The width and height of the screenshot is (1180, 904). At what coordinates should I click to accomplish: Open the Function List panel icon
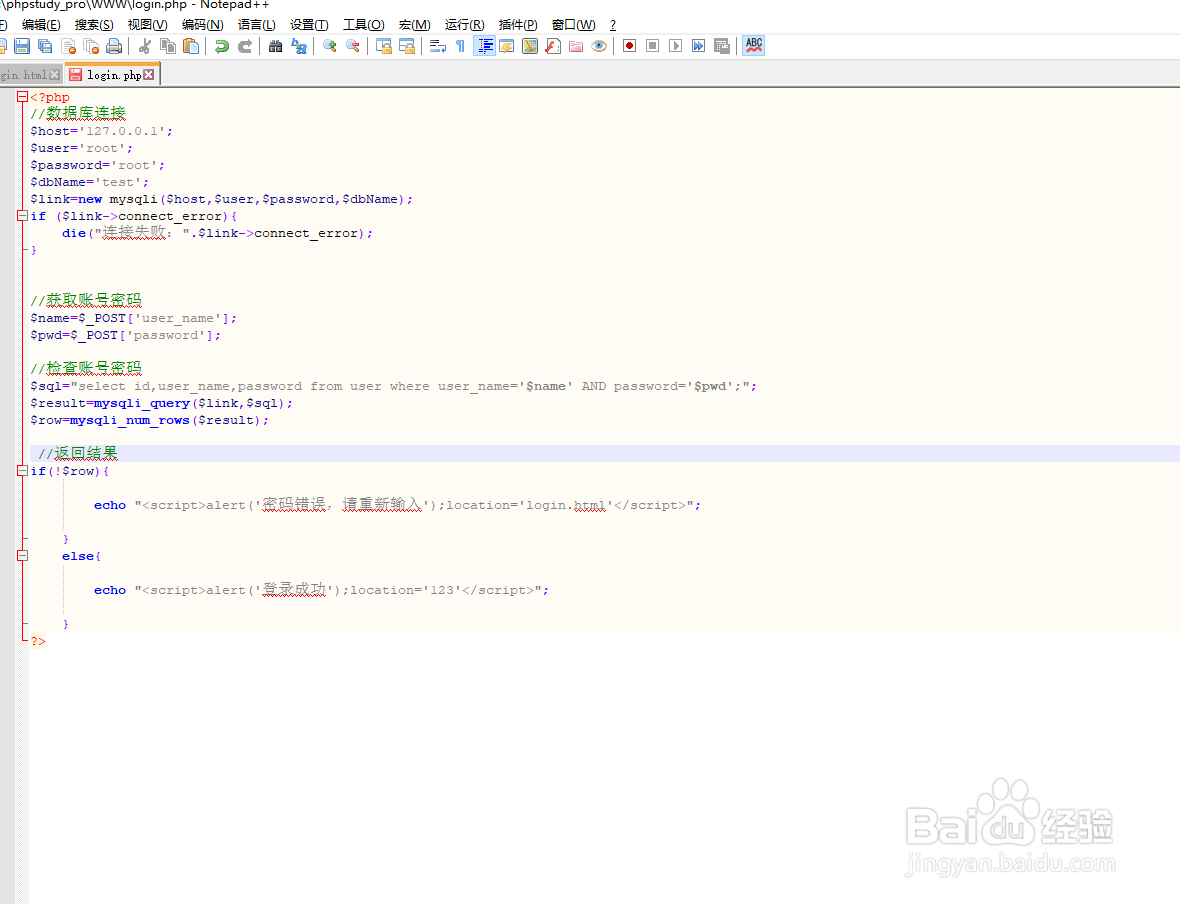553,46
